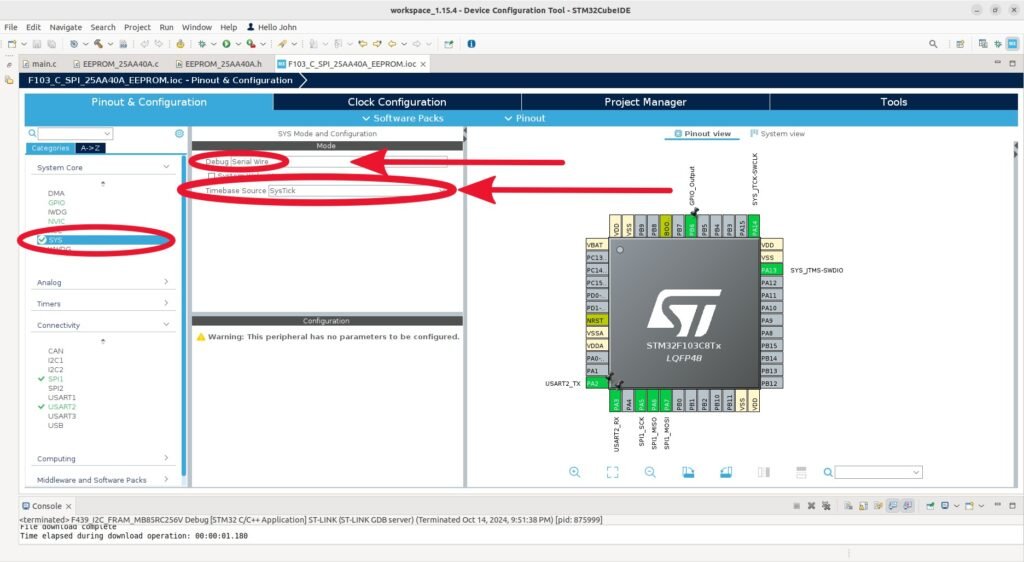The width and height of the screenshot is (1024, 562).
Task: Click the Terminate stop square in console
Action: coord(796,506)
